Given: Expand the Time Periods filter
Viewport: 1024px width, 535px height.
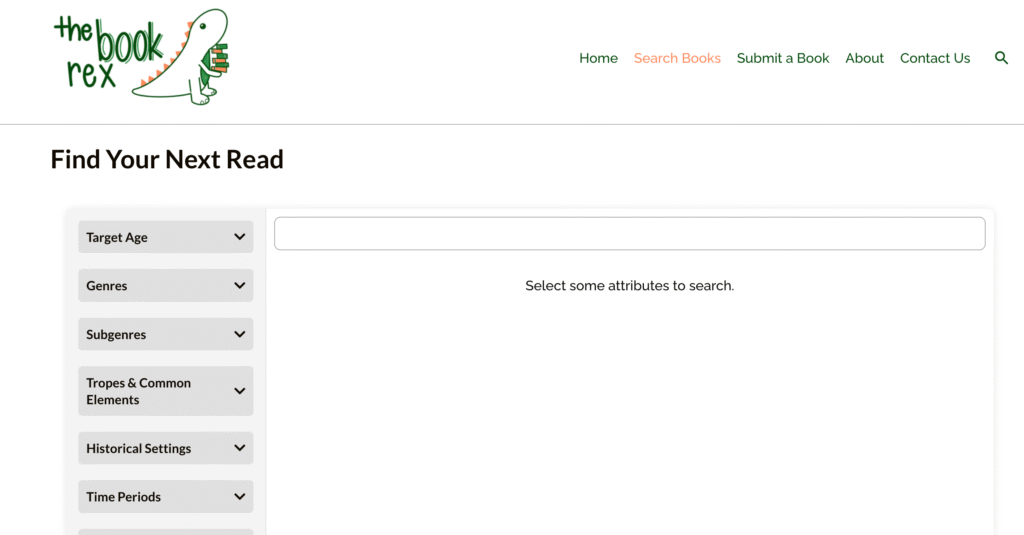Looking at the screenshot, I should (x=166, y=496).
